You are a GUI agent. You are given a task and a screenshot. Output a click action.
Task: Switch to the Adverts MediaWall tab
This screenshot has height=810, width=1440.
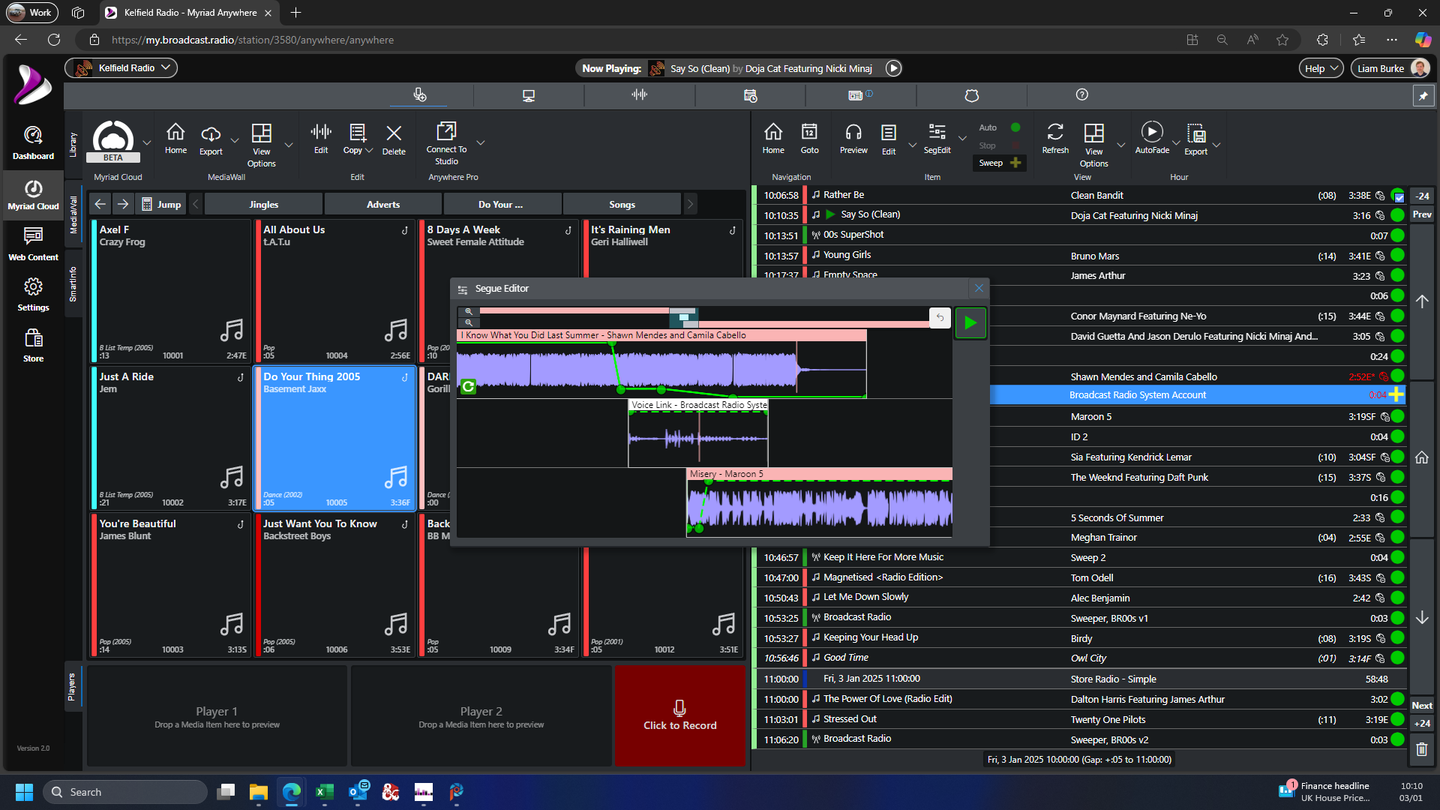click(383, 204)
